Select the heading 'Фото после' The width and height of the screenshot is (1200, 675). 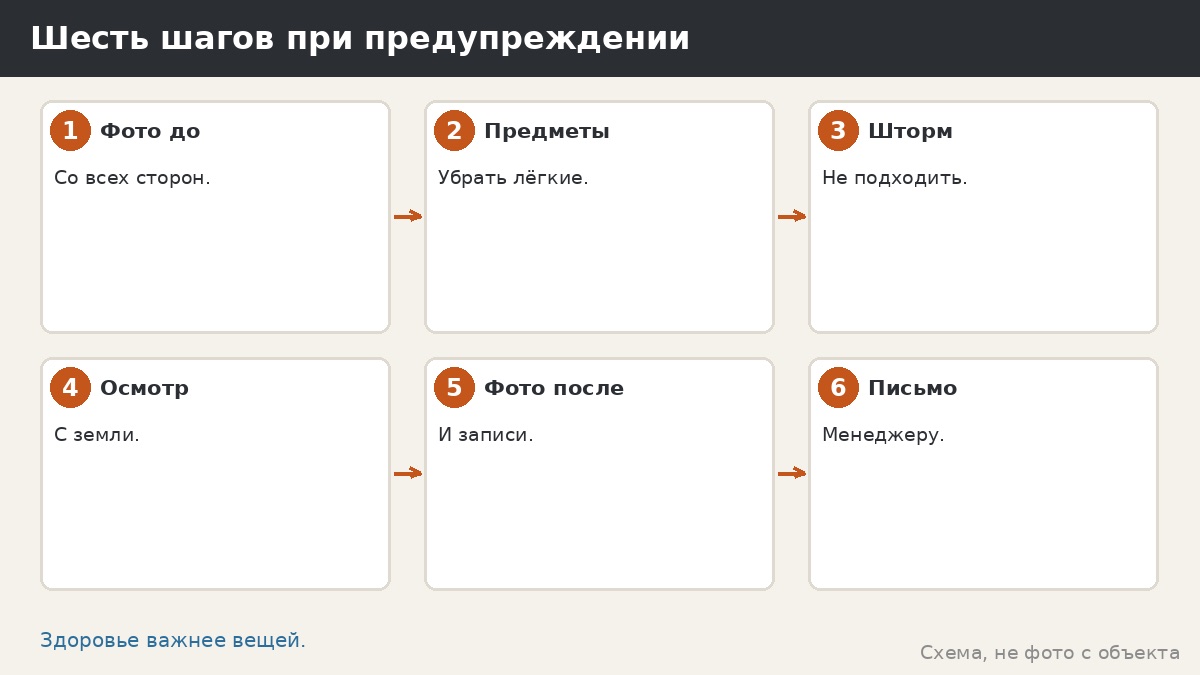point(554,388)
